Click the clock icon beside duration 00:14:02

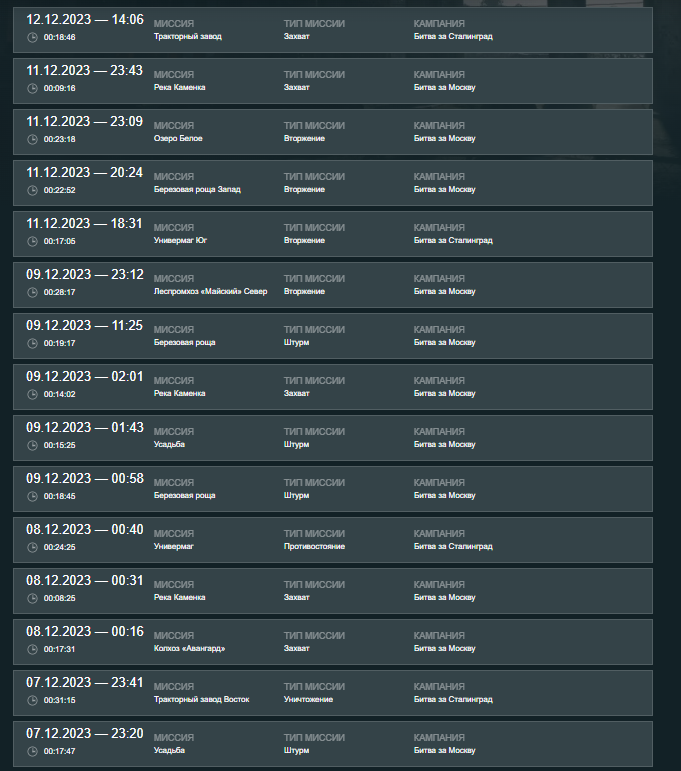(32, 394)
